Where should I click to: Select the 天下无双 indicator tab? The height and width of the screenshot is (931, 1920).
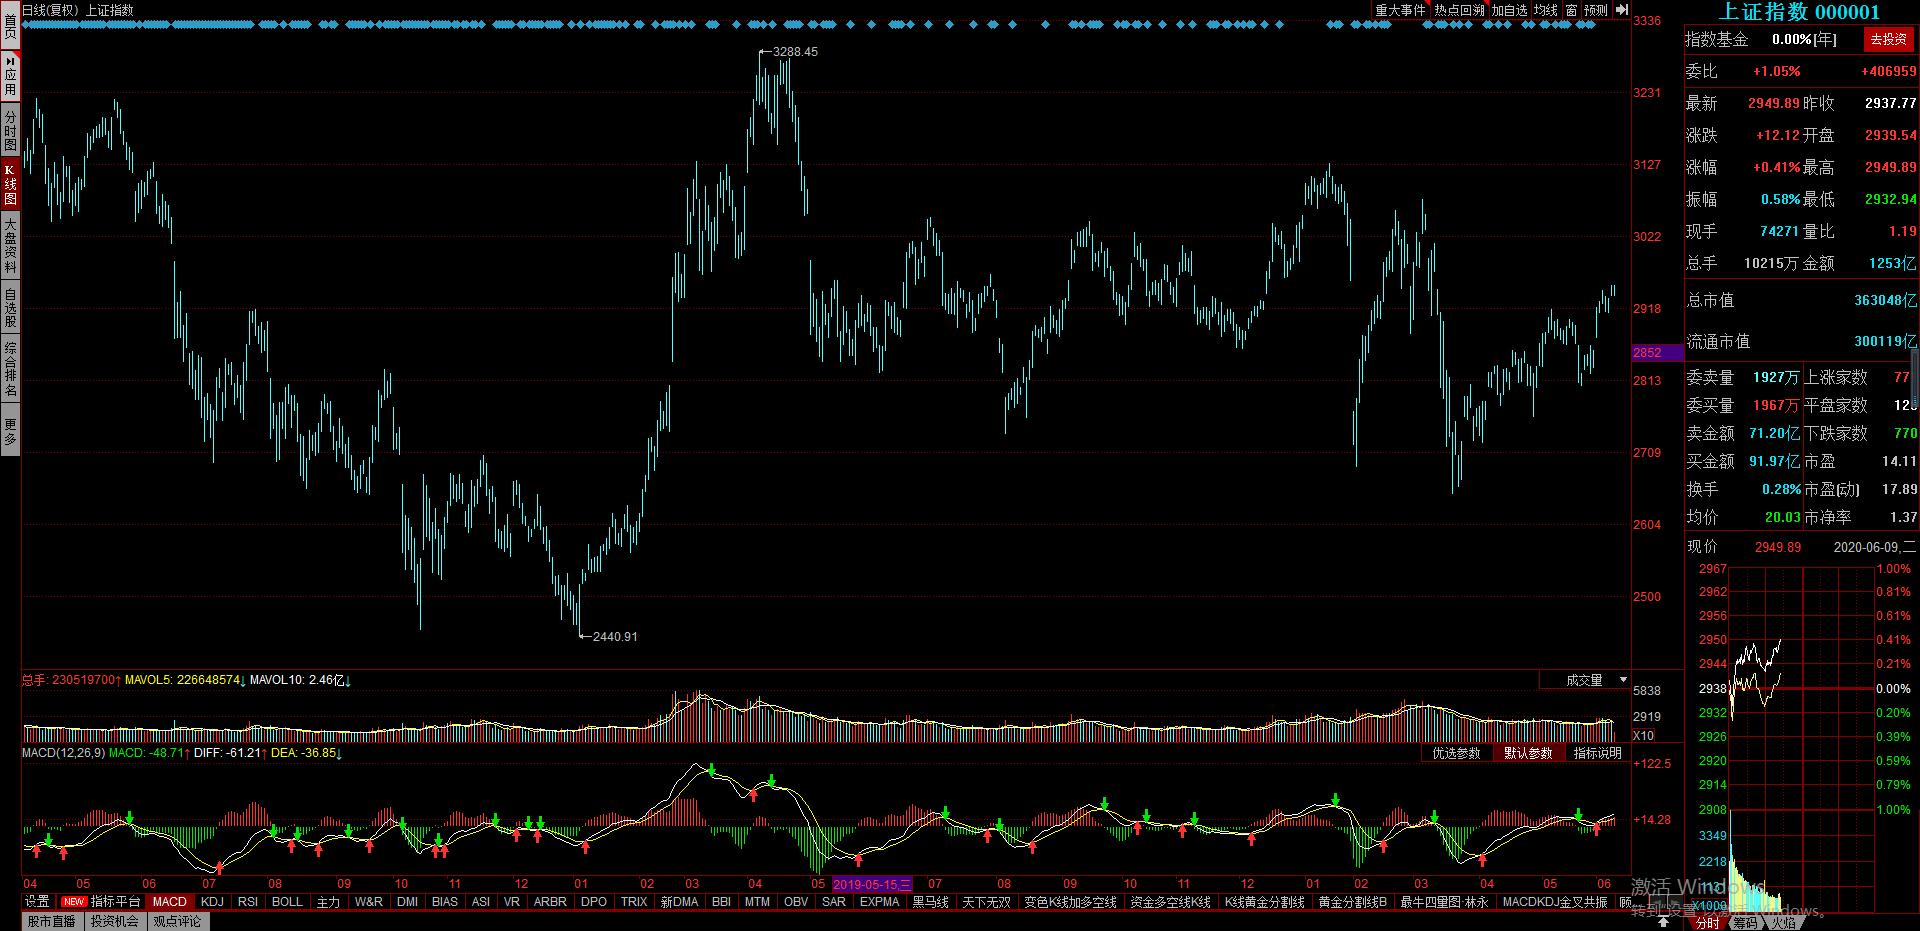tap(987, 901)
